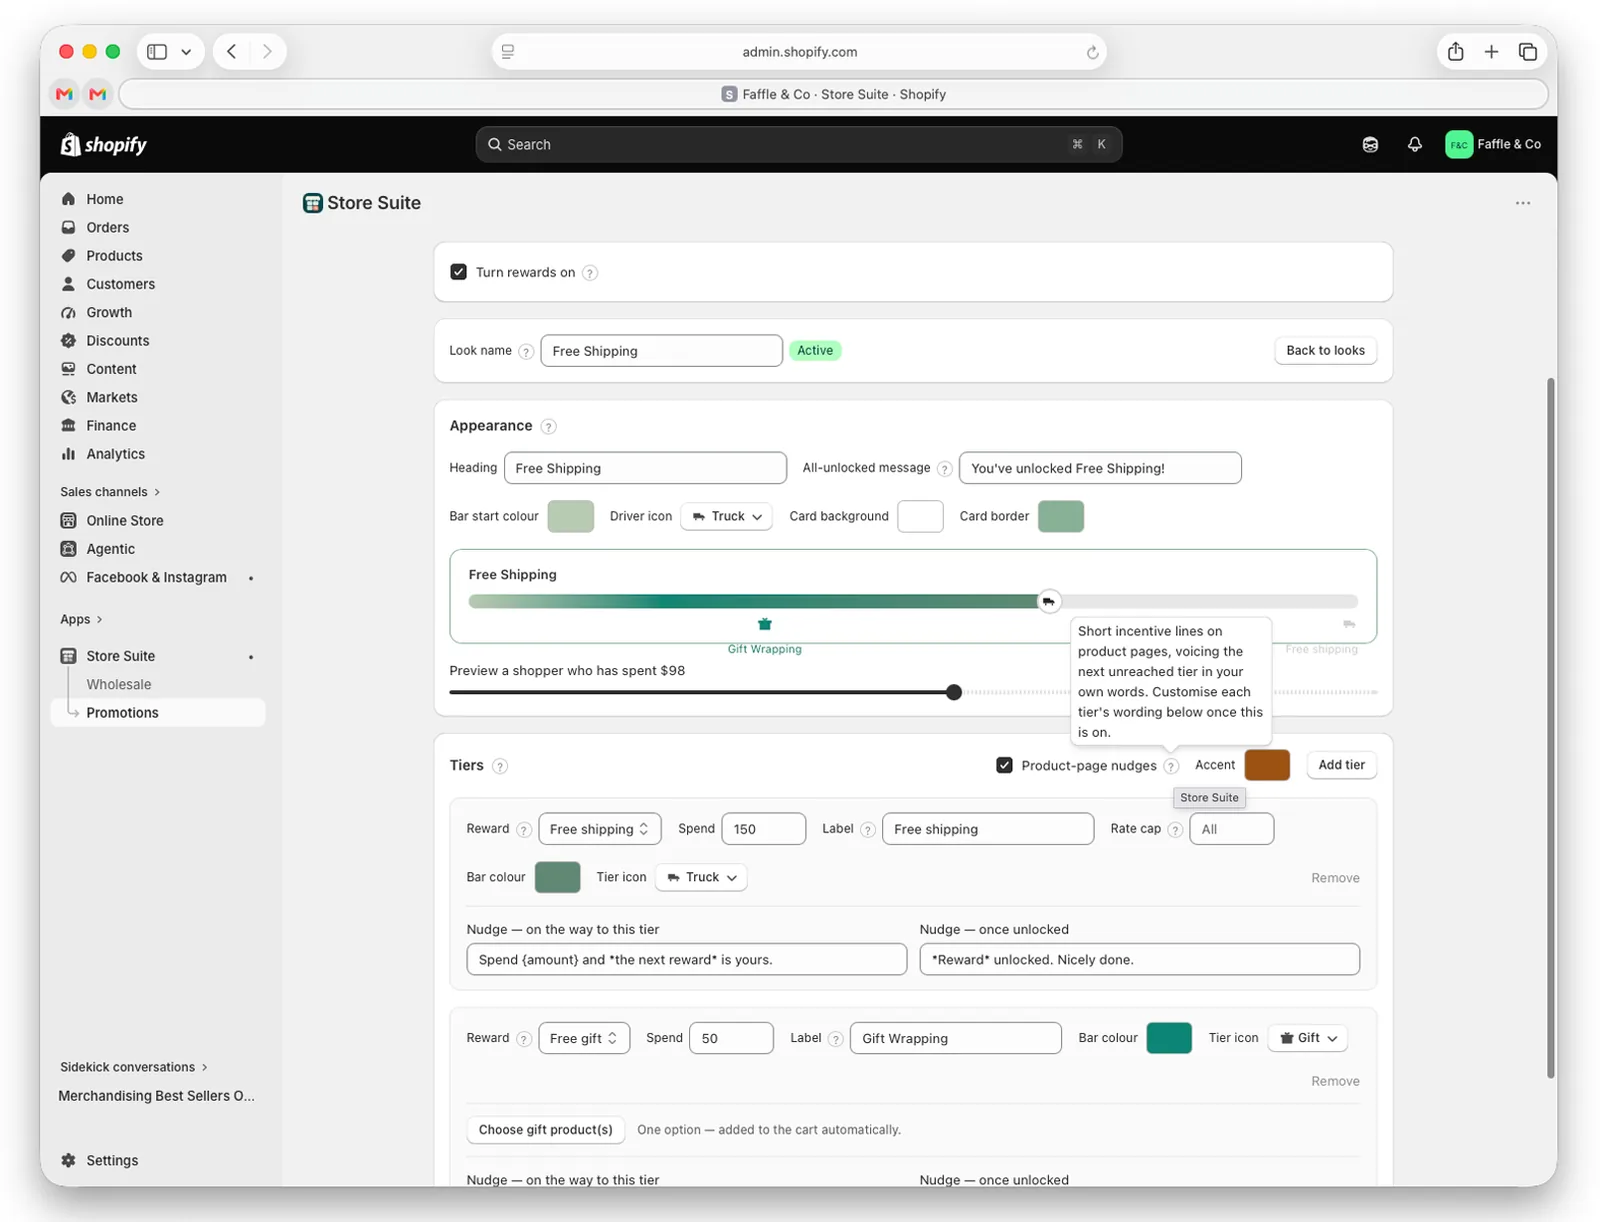1600x1222 pixels.
Task: Click the Look name input field
Action: [x=661, y=351]
